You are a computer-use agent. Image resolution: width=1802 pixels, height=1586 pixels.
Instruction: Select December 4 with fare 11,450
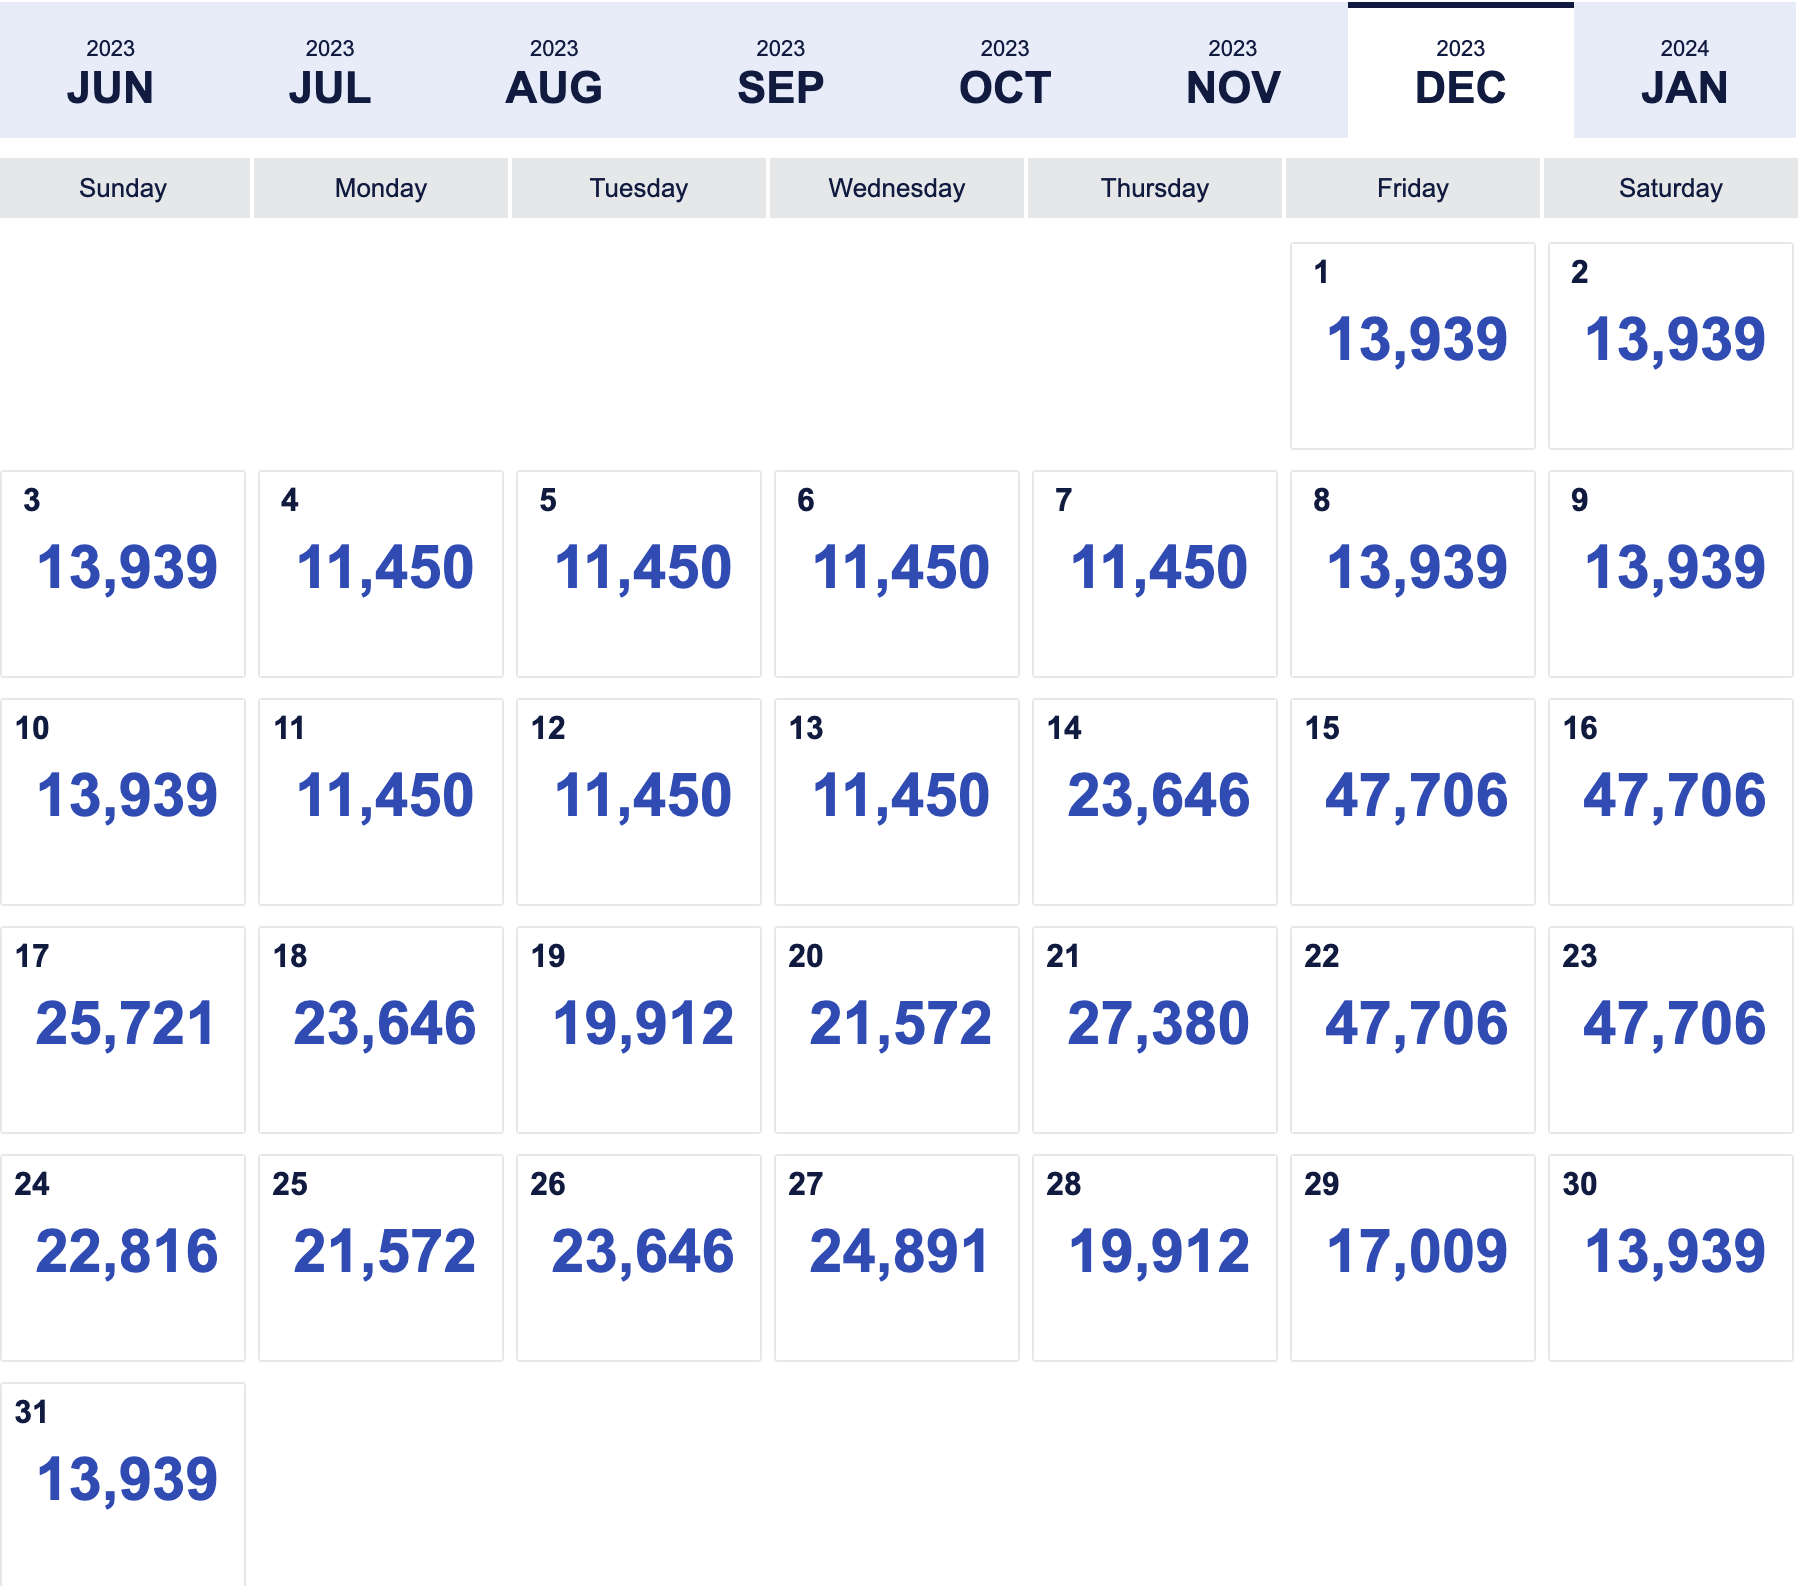click(381, 574)
